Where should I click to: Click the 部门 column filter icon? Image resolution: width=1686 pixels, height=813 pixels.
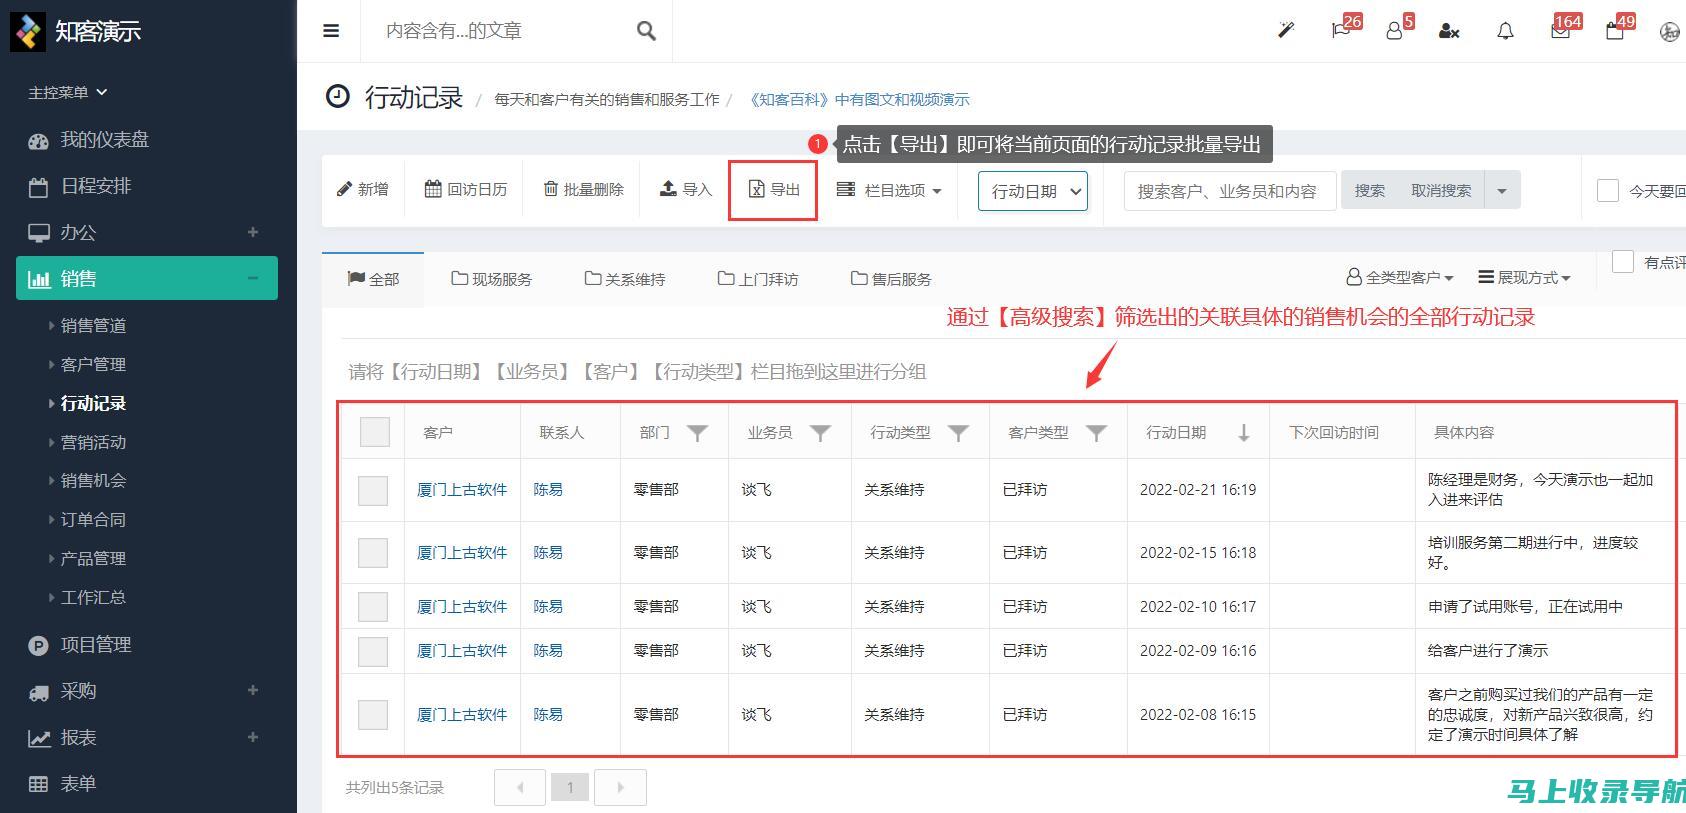pyautogui.click(x=697, y=433)
